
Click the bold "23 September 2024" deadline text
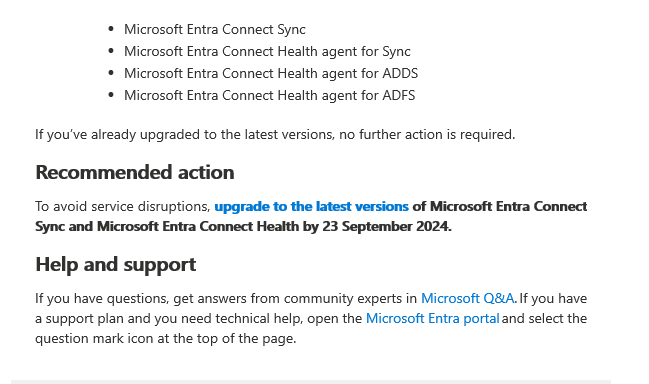tap(386, 226)
